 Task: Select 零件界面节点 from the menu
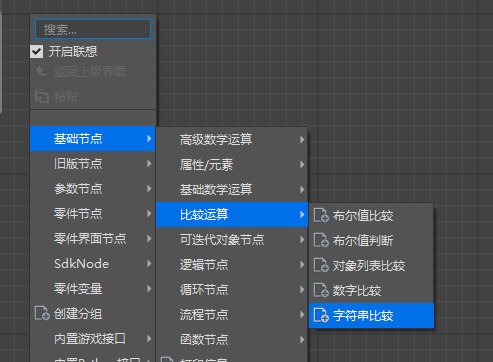click(93, 239)
